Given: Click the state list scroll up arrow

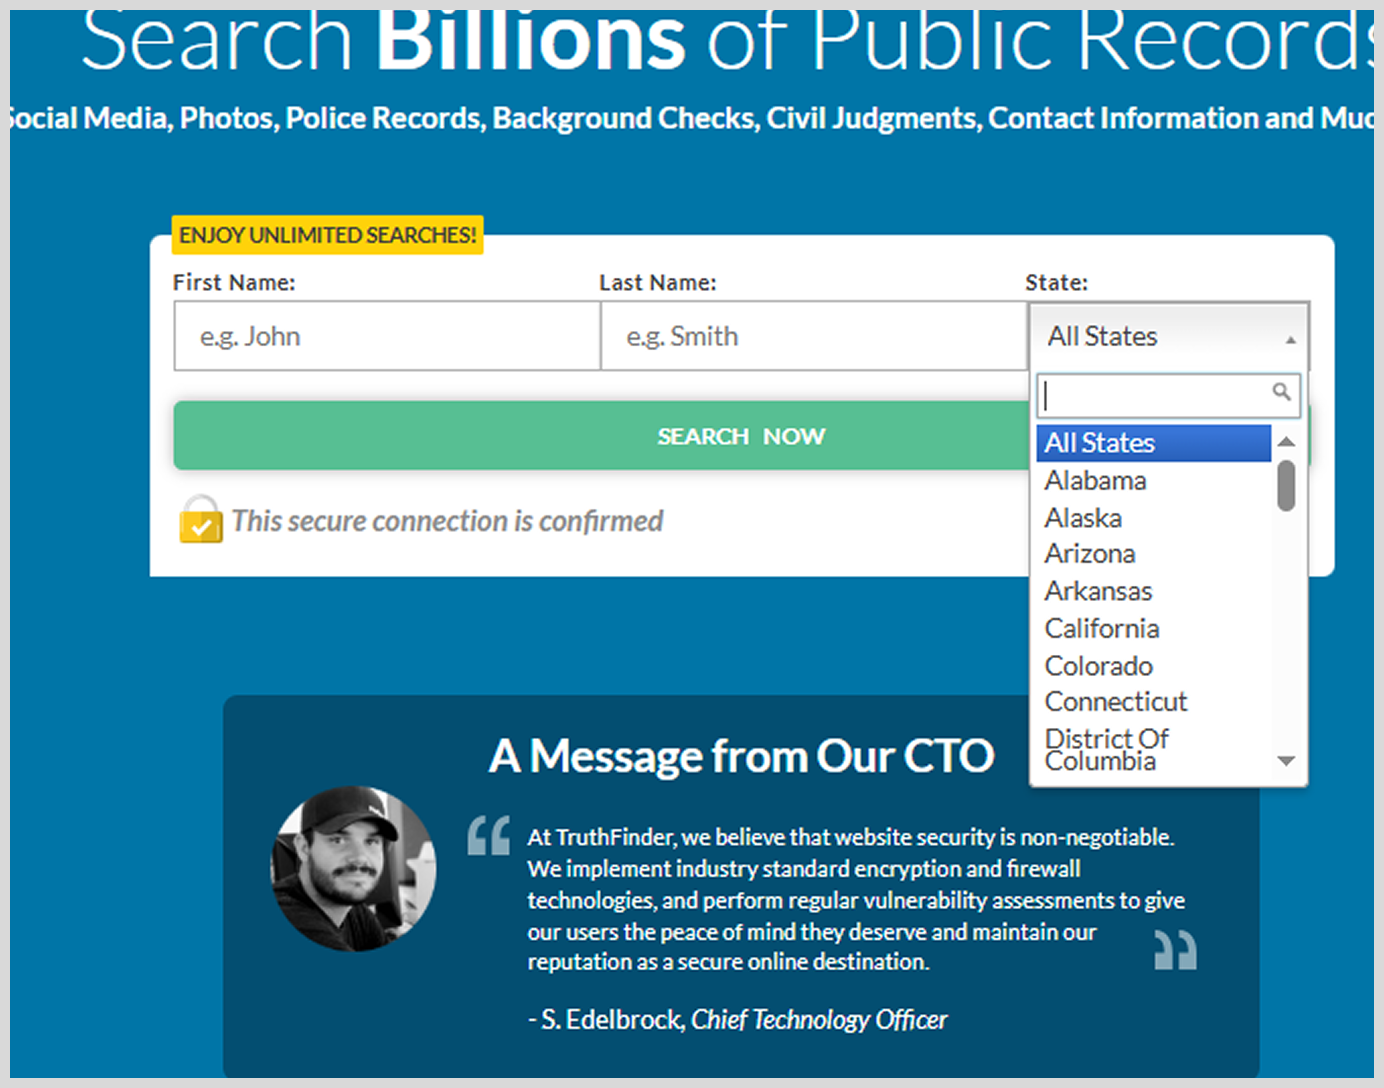Looking at the screenshot, I should point(1286,441).
